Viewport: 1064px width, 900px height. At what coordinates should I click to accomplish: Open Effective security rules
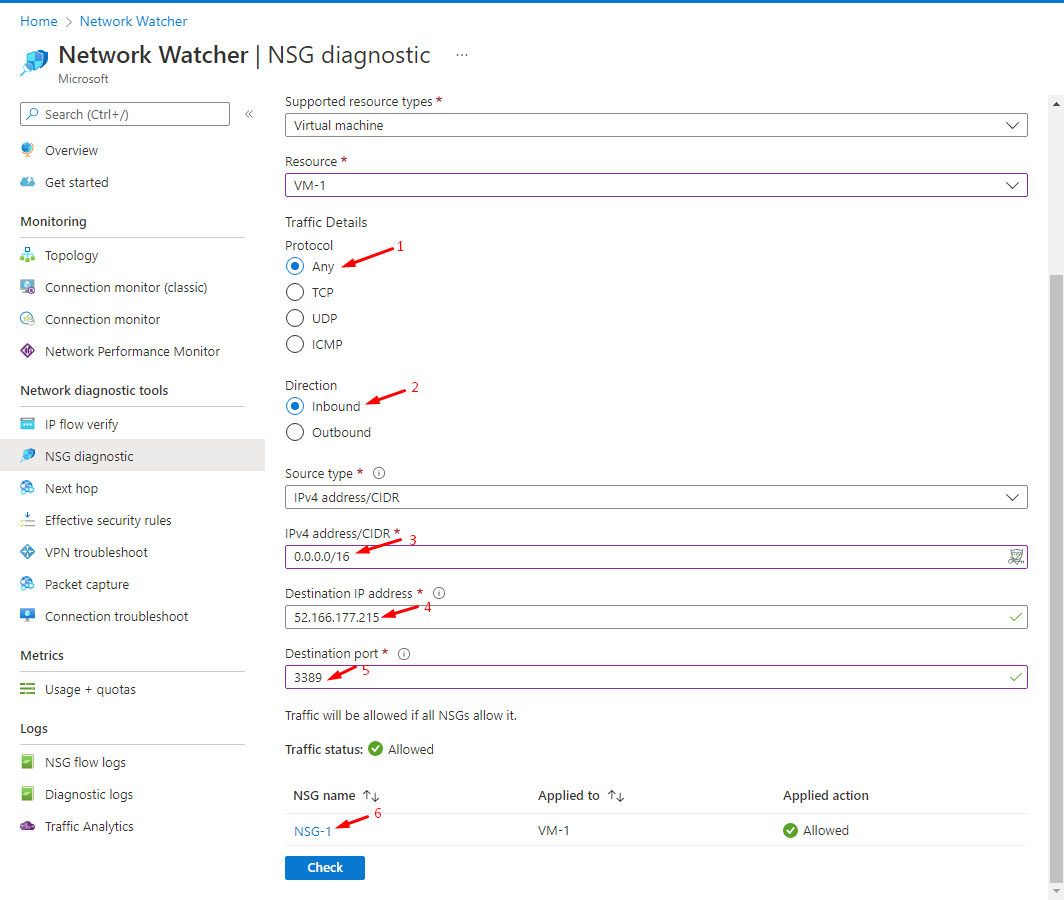(x=108, y=520)
